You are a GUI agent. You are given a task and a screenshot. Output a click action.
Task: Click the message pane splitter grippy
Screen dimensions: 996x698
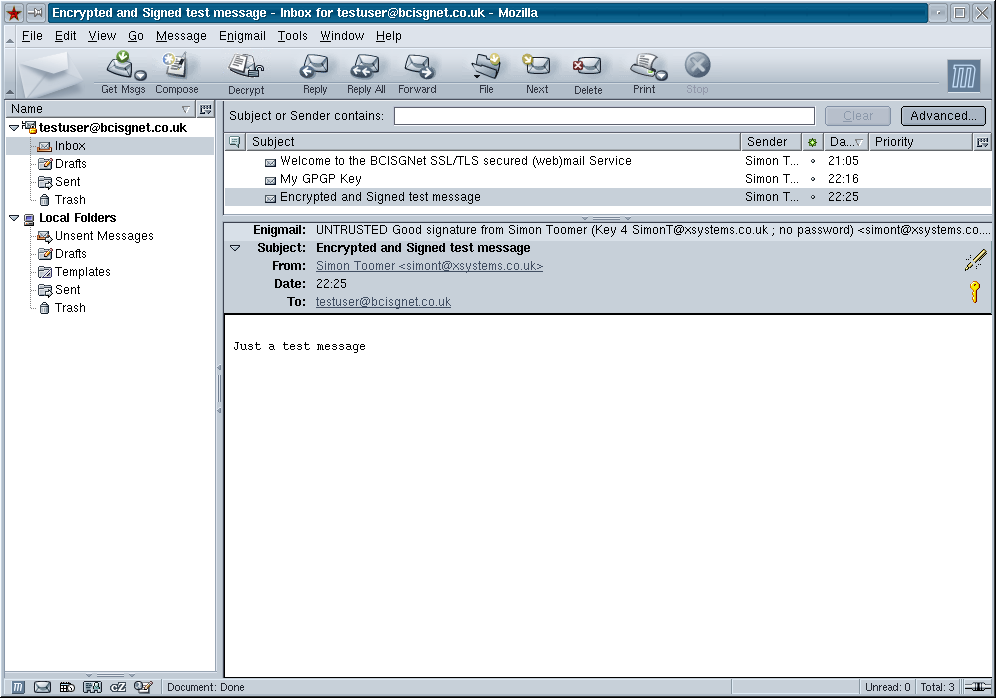(x=607, y=218)
